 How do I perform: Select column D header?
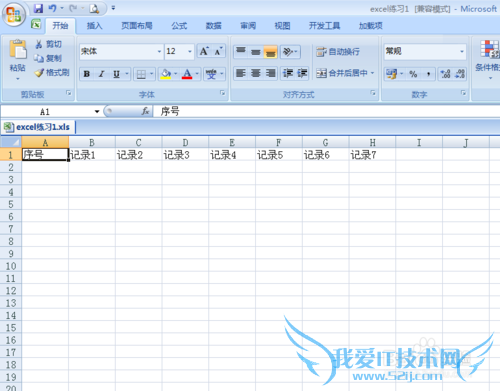pyautogui.click(x=185, y=143)
